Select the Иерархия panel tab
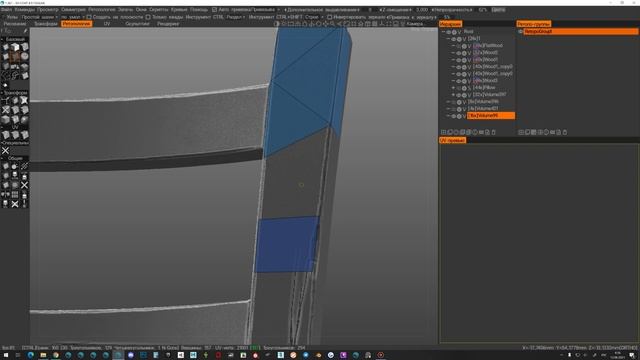 (x=451, y=24)
